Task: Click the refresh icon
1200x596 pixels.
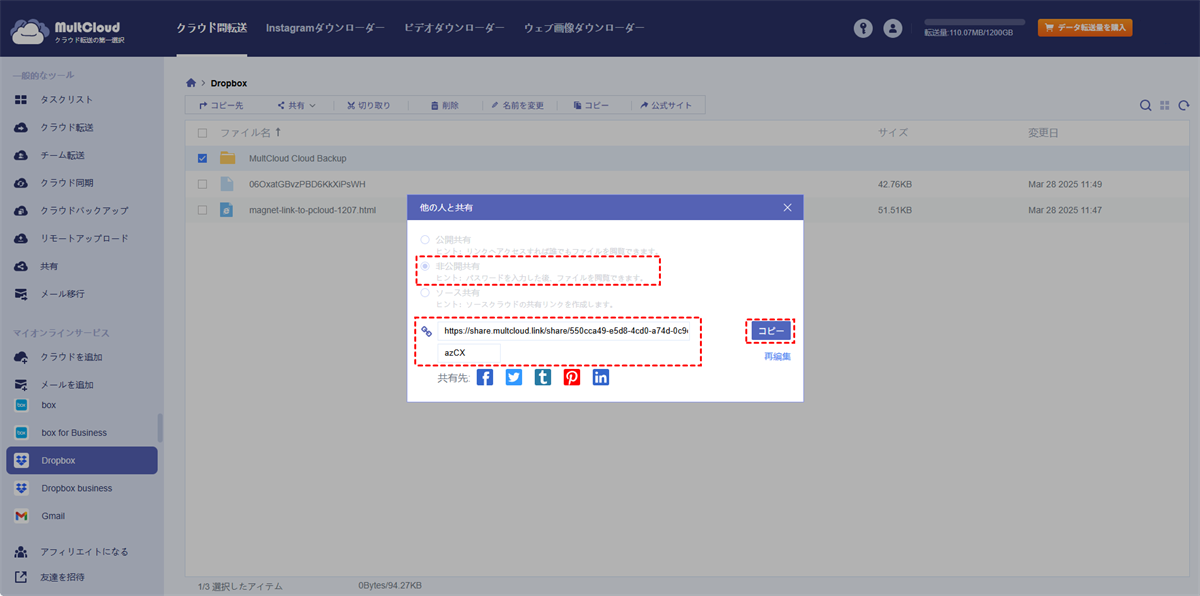Action: coord(1184,105)
